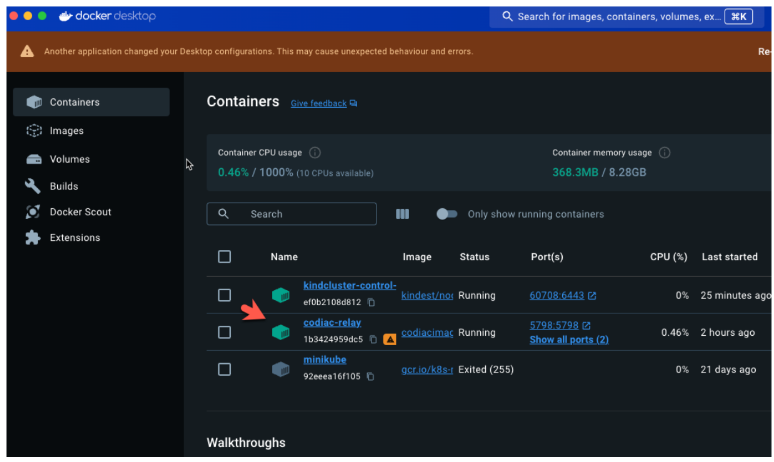Viewport: 774px width, 462px height.
Task: Click the Extensions puzzle icon
Action: click(x=33, y=237)
